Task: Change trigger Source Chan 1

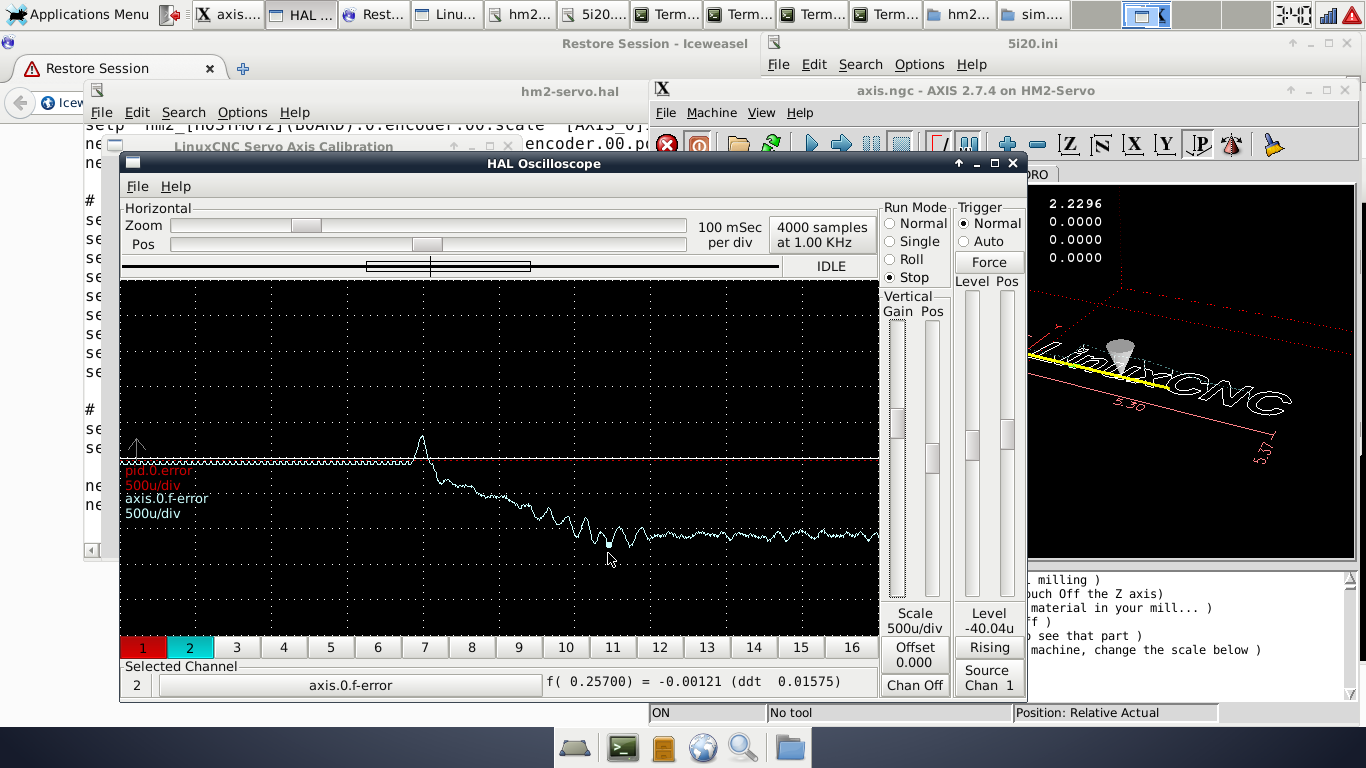Action: point(989,678)
